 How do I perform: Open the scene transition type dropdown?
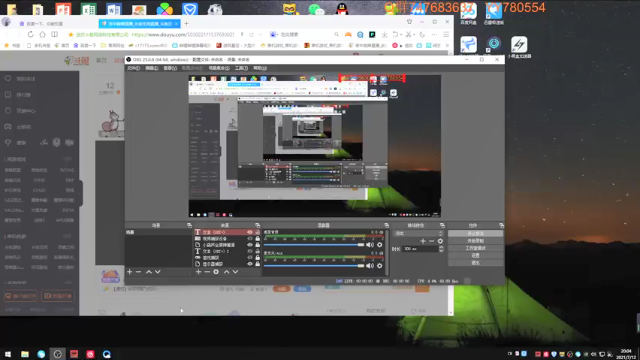(x=418, y=233)
